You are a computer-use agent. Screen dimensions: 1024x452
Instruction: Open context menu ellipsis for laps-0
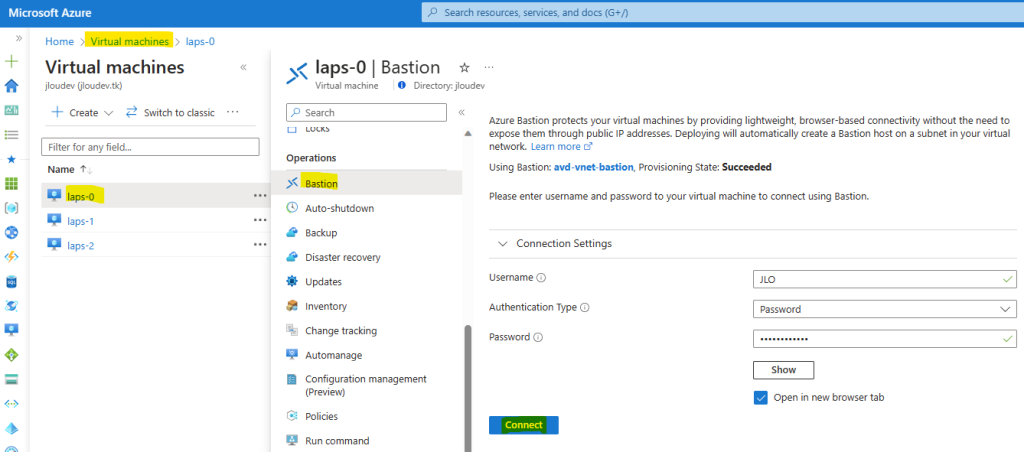pos(260,195)
